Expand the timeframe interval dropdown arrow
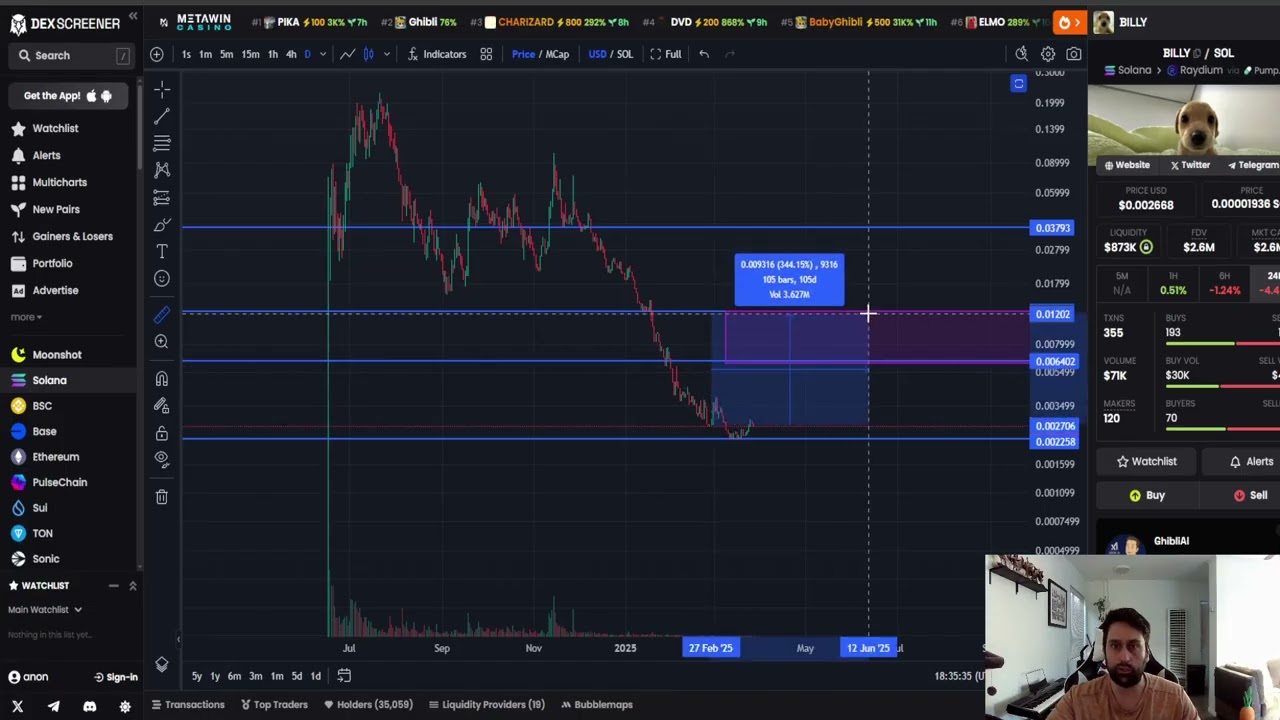This screenshot has height=720, width=1280. pos(322,54)
